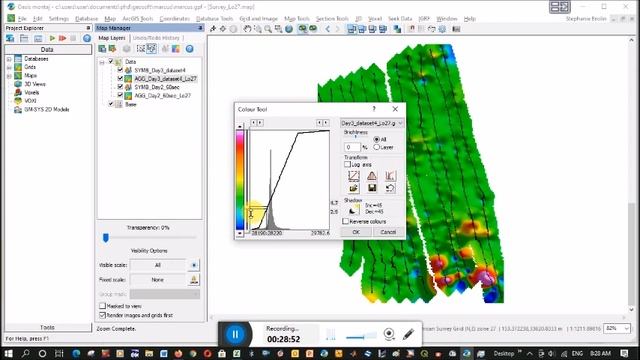Click the colour palette icon in Map Manager
This screenshot has height=360, width=640.
coord(176,49)
